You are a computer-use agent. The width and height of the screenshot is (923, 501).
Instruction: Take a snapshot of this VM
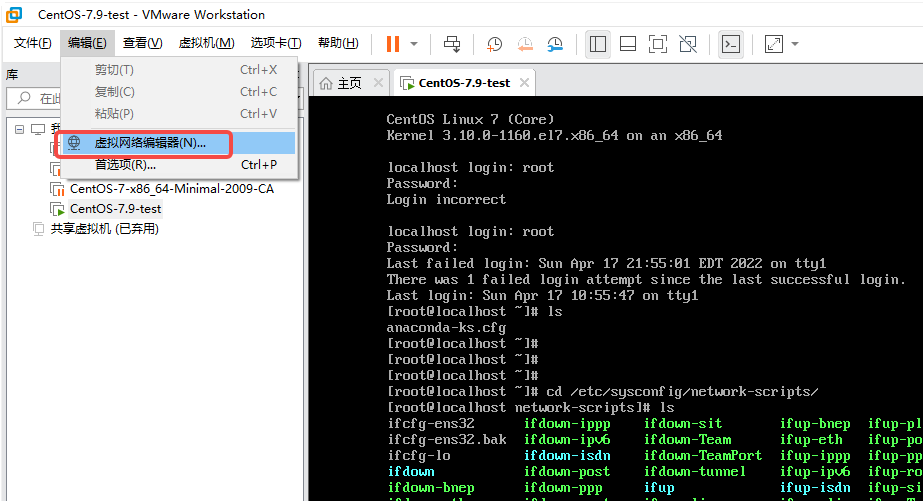tap(494, 44)
